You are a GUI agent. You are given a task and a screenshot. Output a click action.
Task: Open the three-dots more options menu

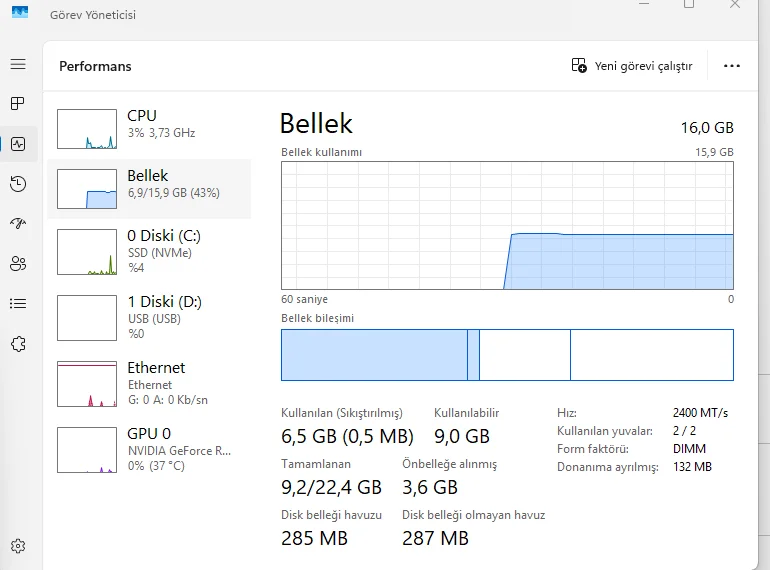pos(732,66)
